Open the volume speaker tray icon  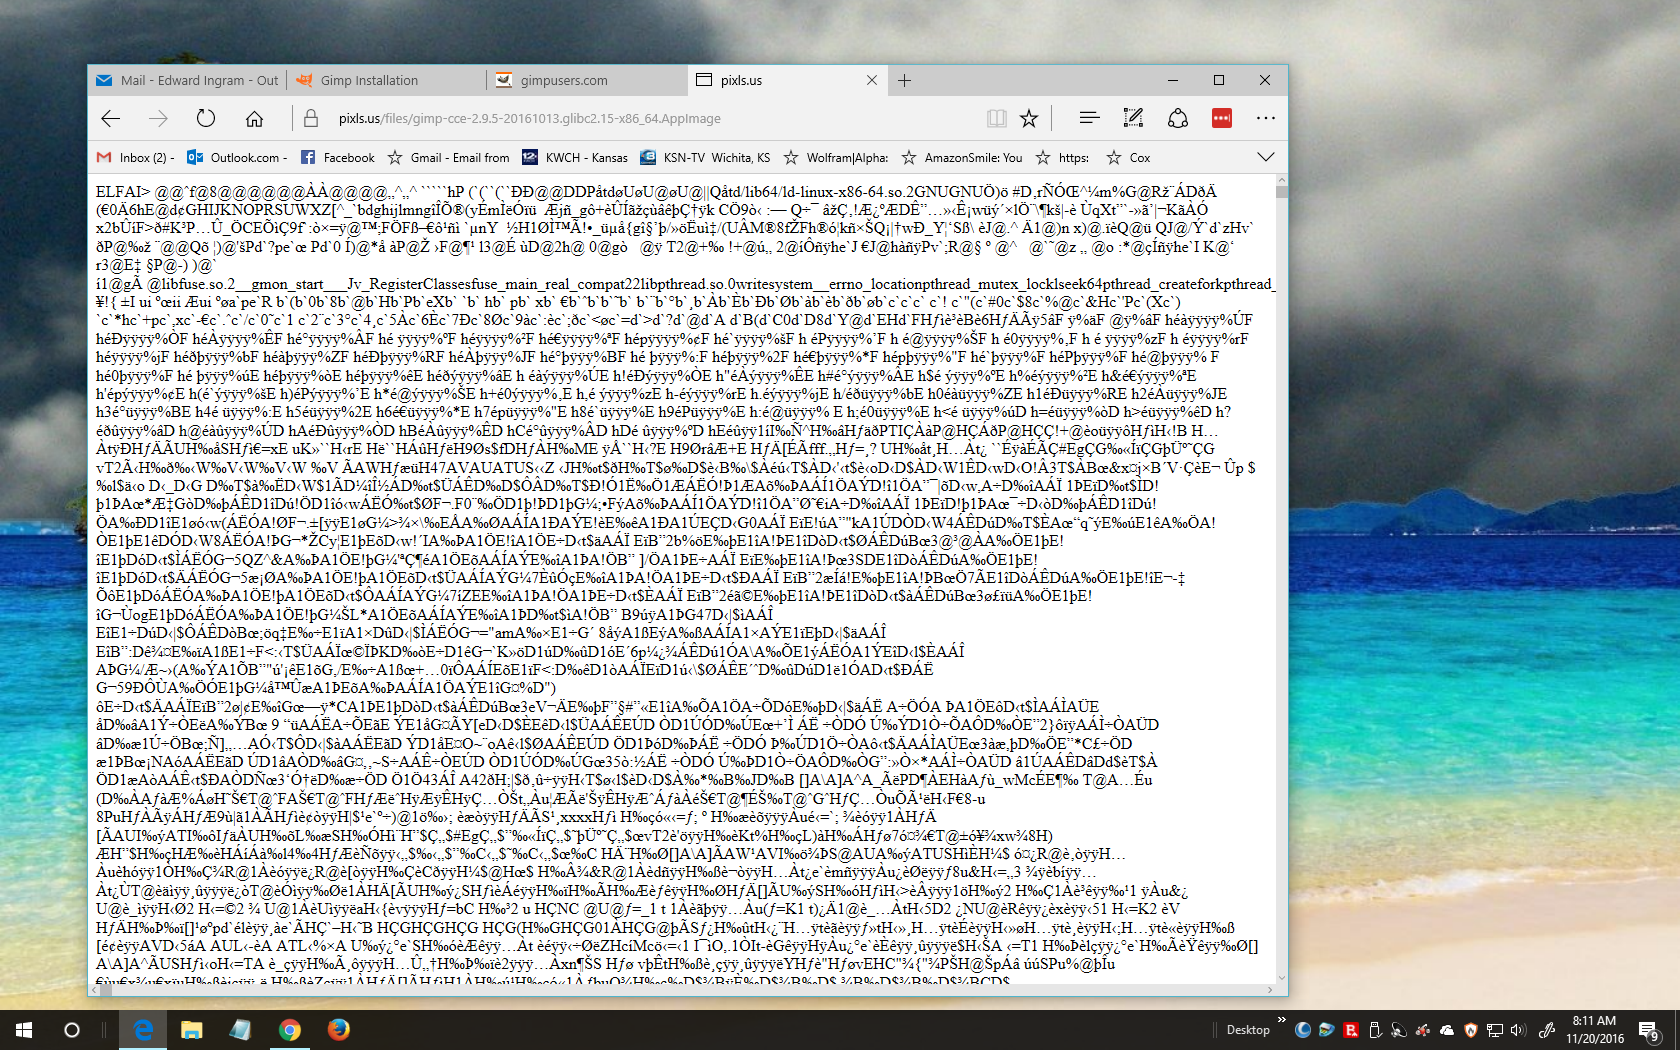coord(1518,1030)
